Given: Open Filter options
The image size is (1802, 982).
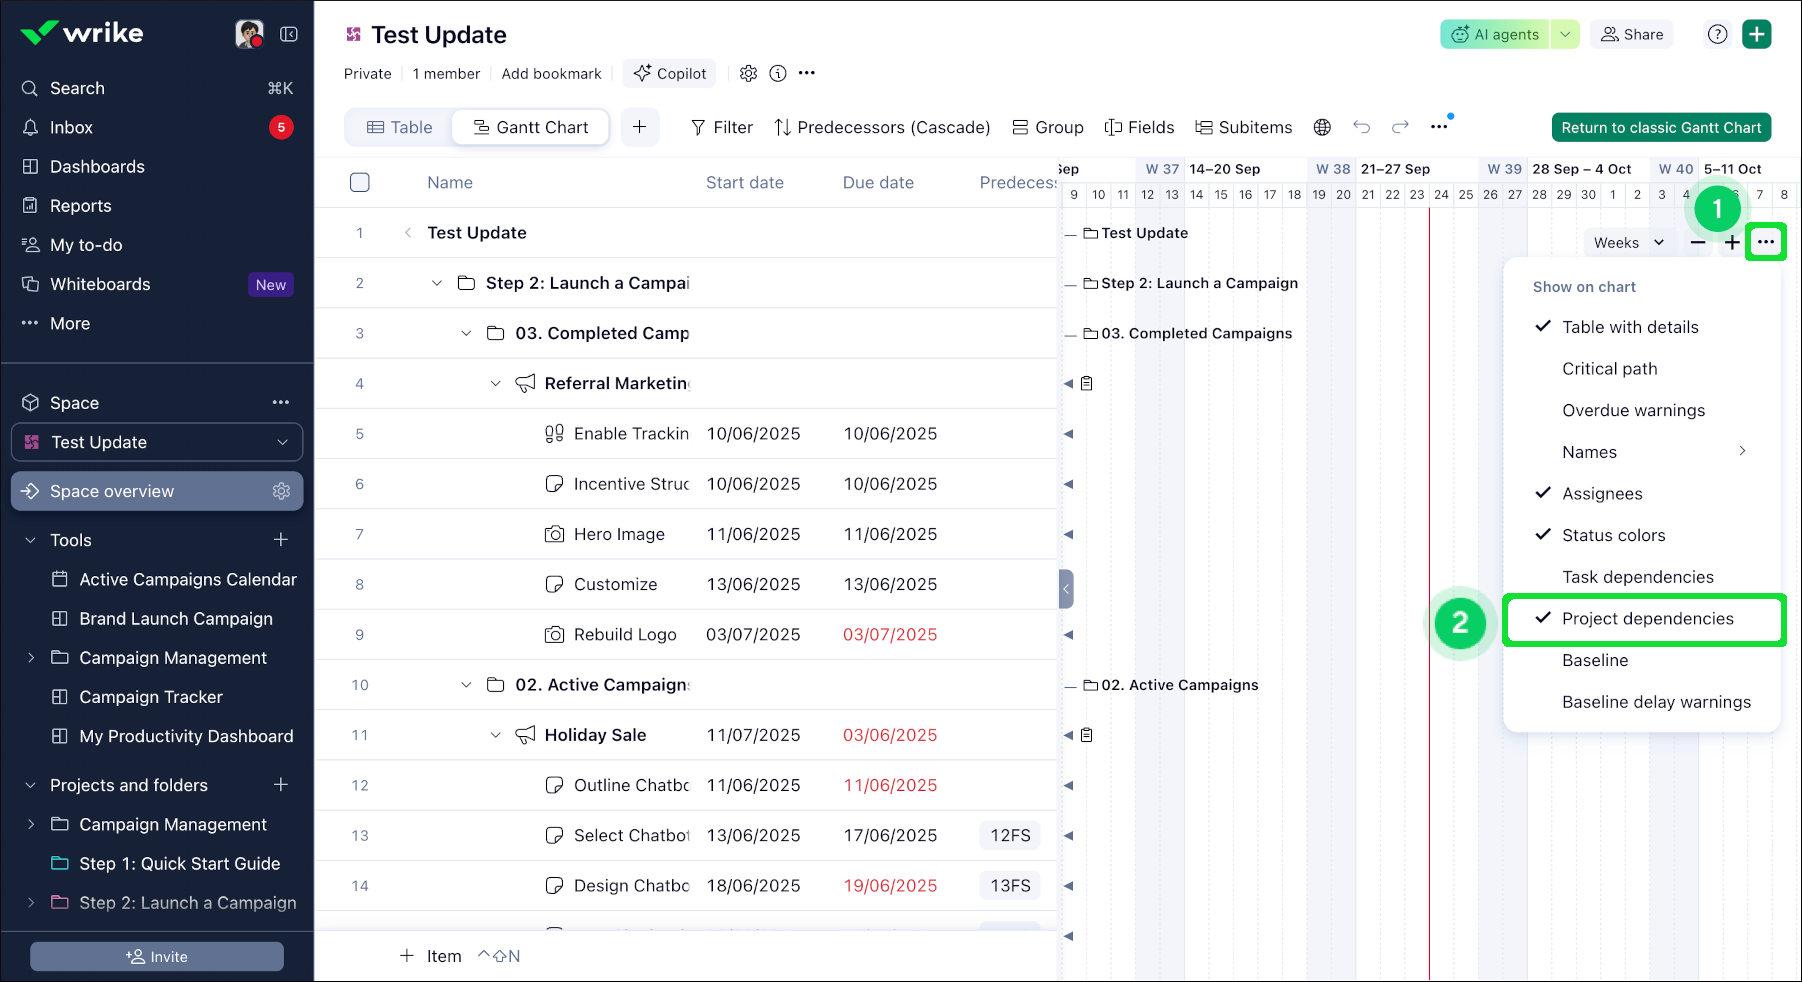Looking at the screenshot, I should click(721, 127).
